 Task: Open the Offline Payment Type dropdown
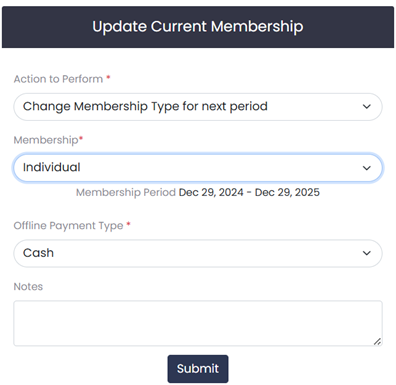198,253
